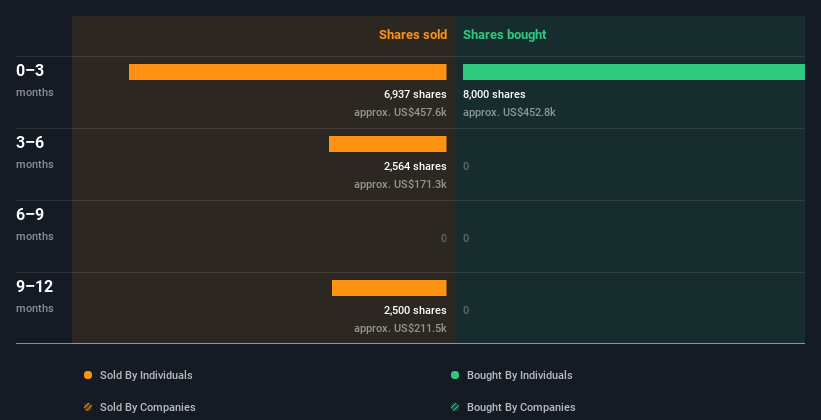Click green Bought By Individuals legend dot
Screen dimensions: 821x420
[x=455, y=375]
